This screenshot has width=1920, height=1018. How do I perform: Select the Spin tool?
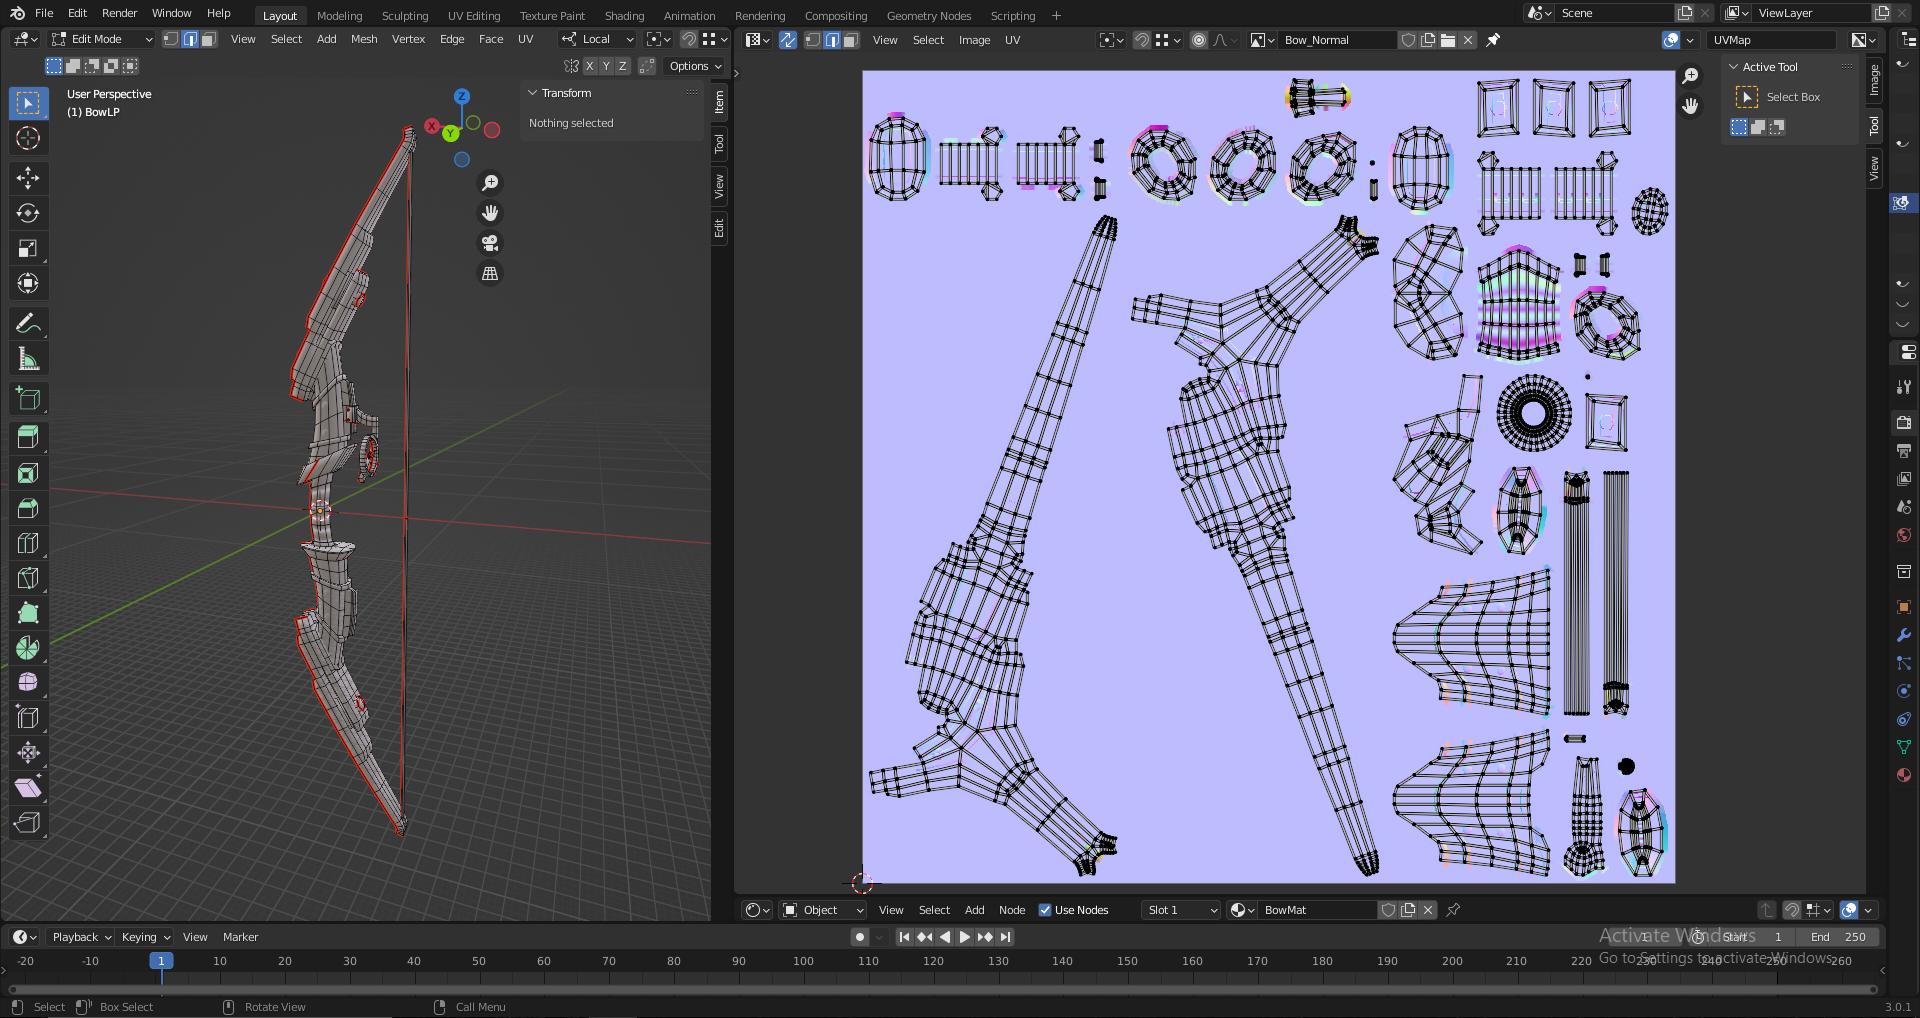pos(28,648)
